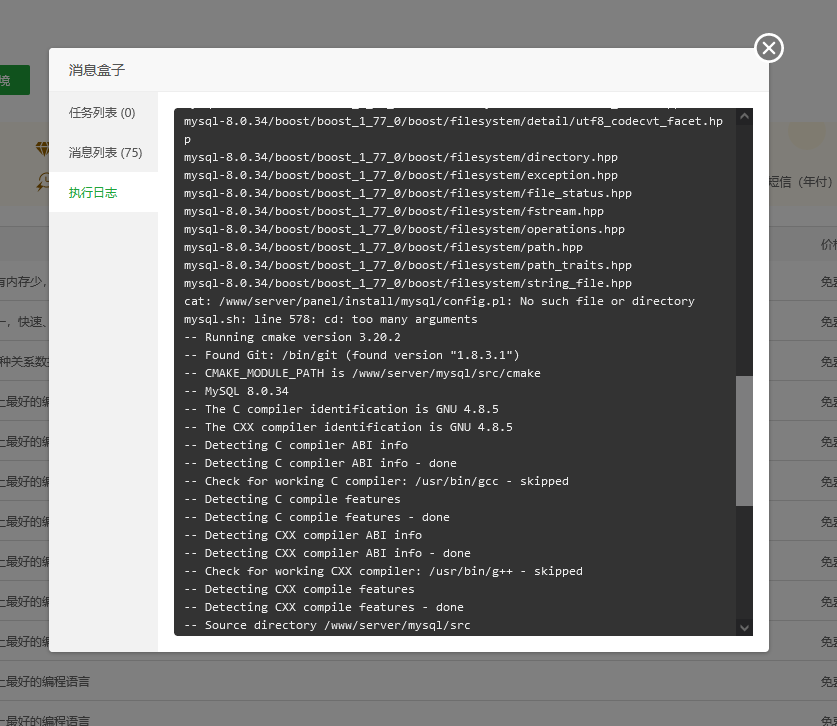Click 'The CXX compiler identification is GNU 4.8.5'
The height and width of the screenshot is (726, 837).
tap(348, 427)
